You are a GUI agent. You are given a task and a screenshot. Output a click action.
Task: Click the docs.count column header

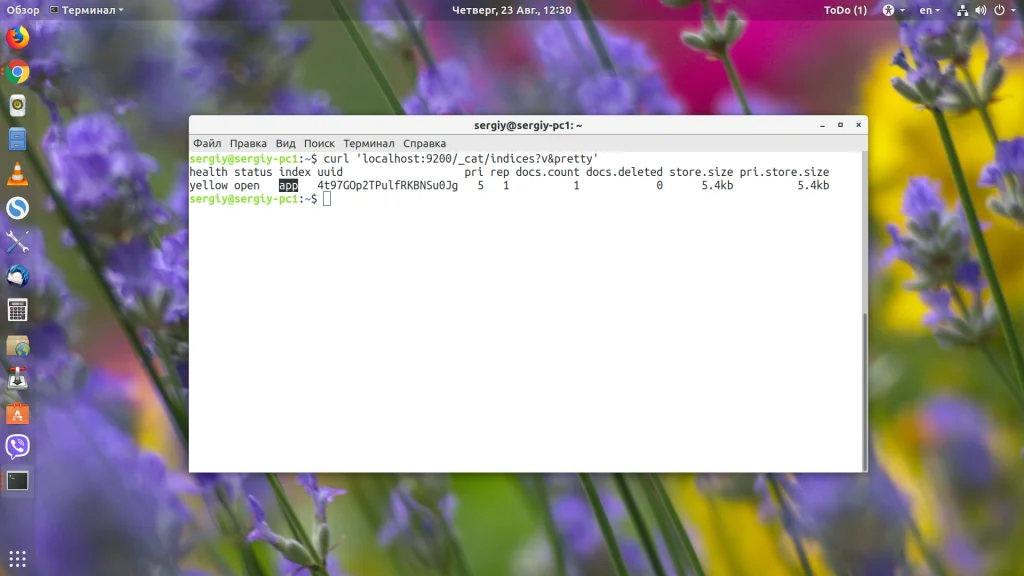[547, 172]
